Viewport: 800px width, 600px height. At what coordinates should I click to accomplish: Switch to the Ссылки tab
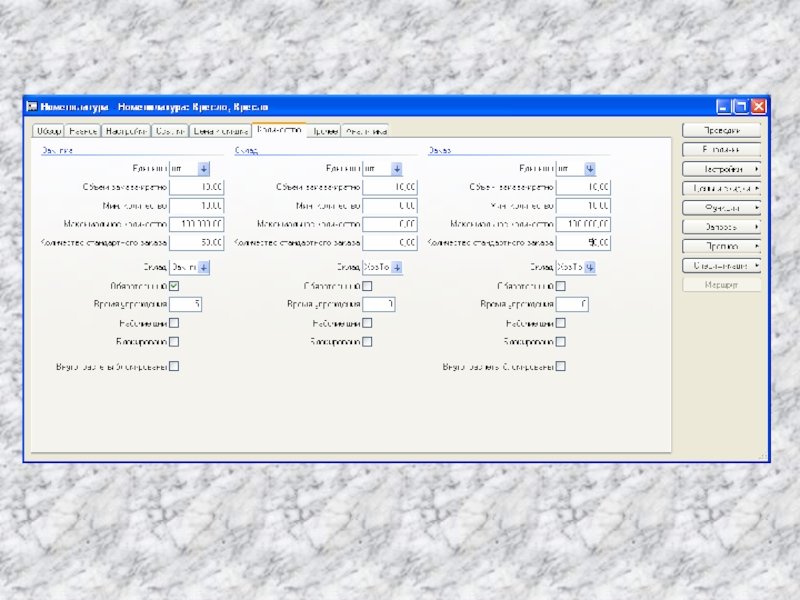170,131
